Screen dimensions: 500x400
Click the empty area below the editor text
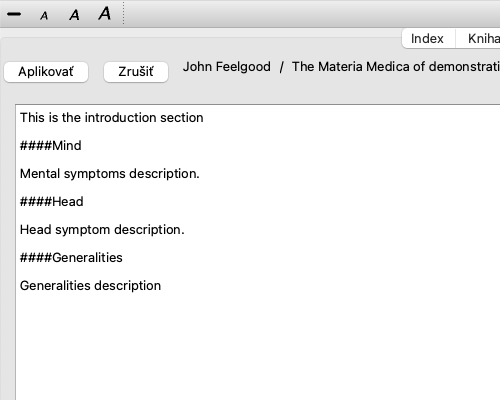coord(257,347)
